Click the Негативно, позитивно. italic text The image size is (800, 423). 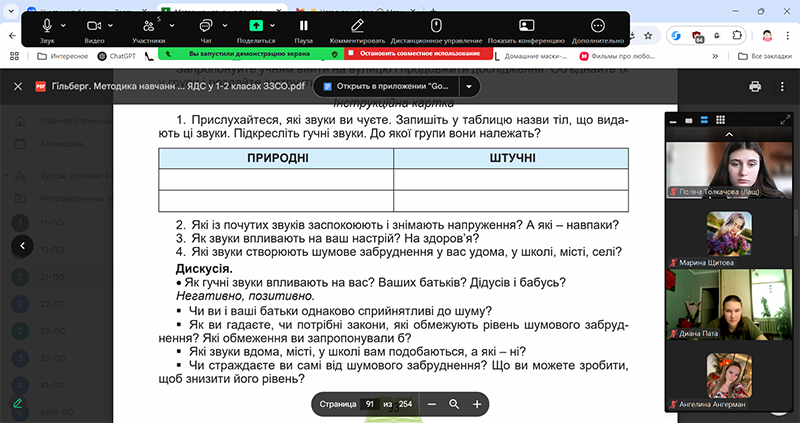click(245, 296)
